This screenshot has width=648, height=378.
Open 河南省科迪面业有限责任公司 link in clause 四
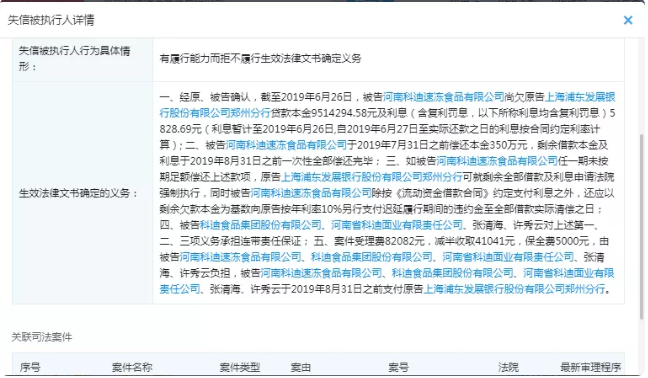coord(397,225)
